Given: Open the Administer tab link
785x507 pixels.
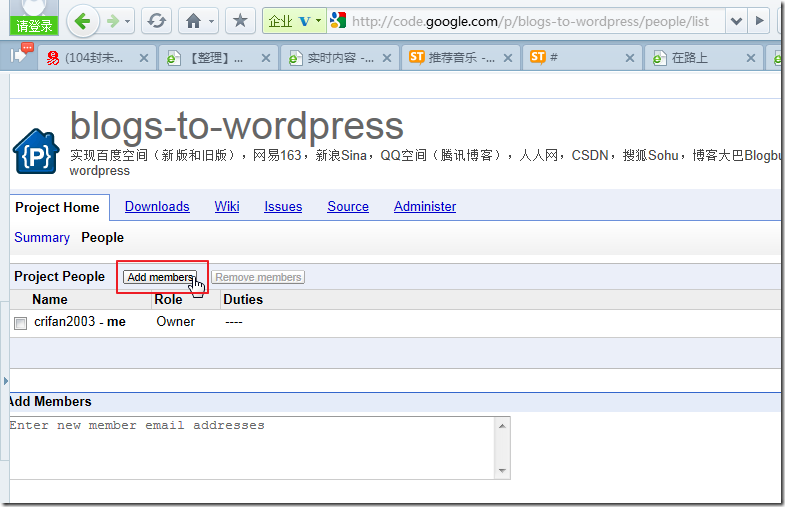Looking at the screenshot, I should [425, 206].
